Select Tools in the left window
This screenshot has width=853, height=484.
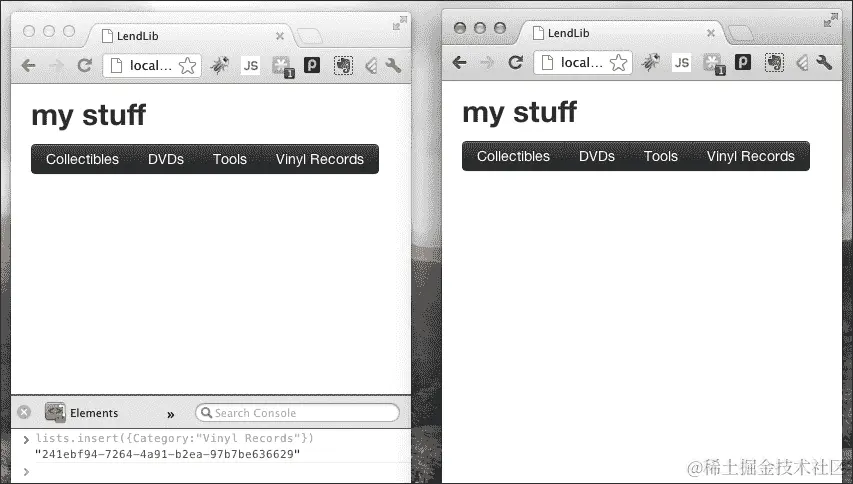point(230,159)
